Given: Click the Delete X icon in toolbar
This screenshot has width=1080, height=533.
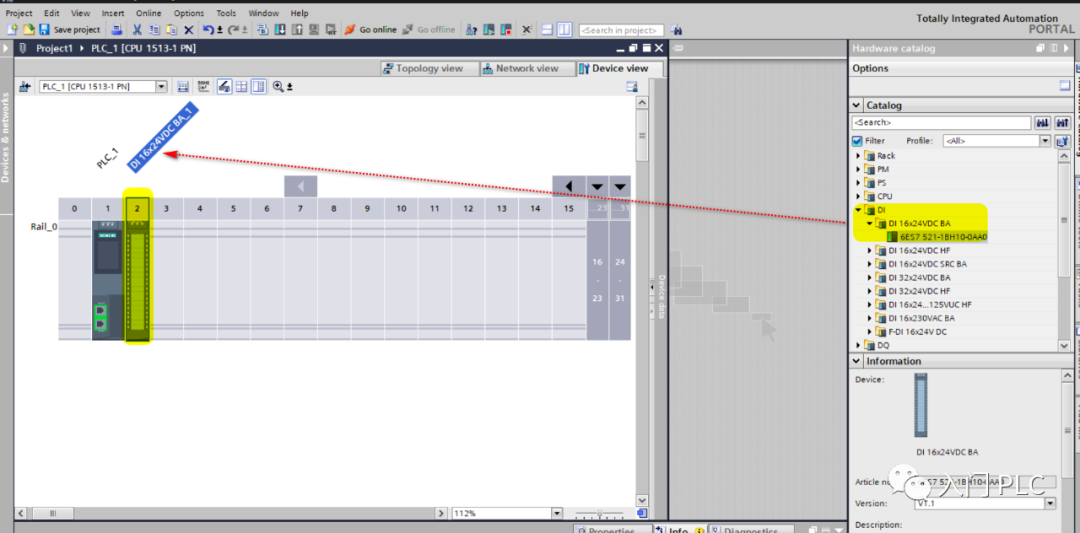Looking at the screenshot, I should 189,30.
